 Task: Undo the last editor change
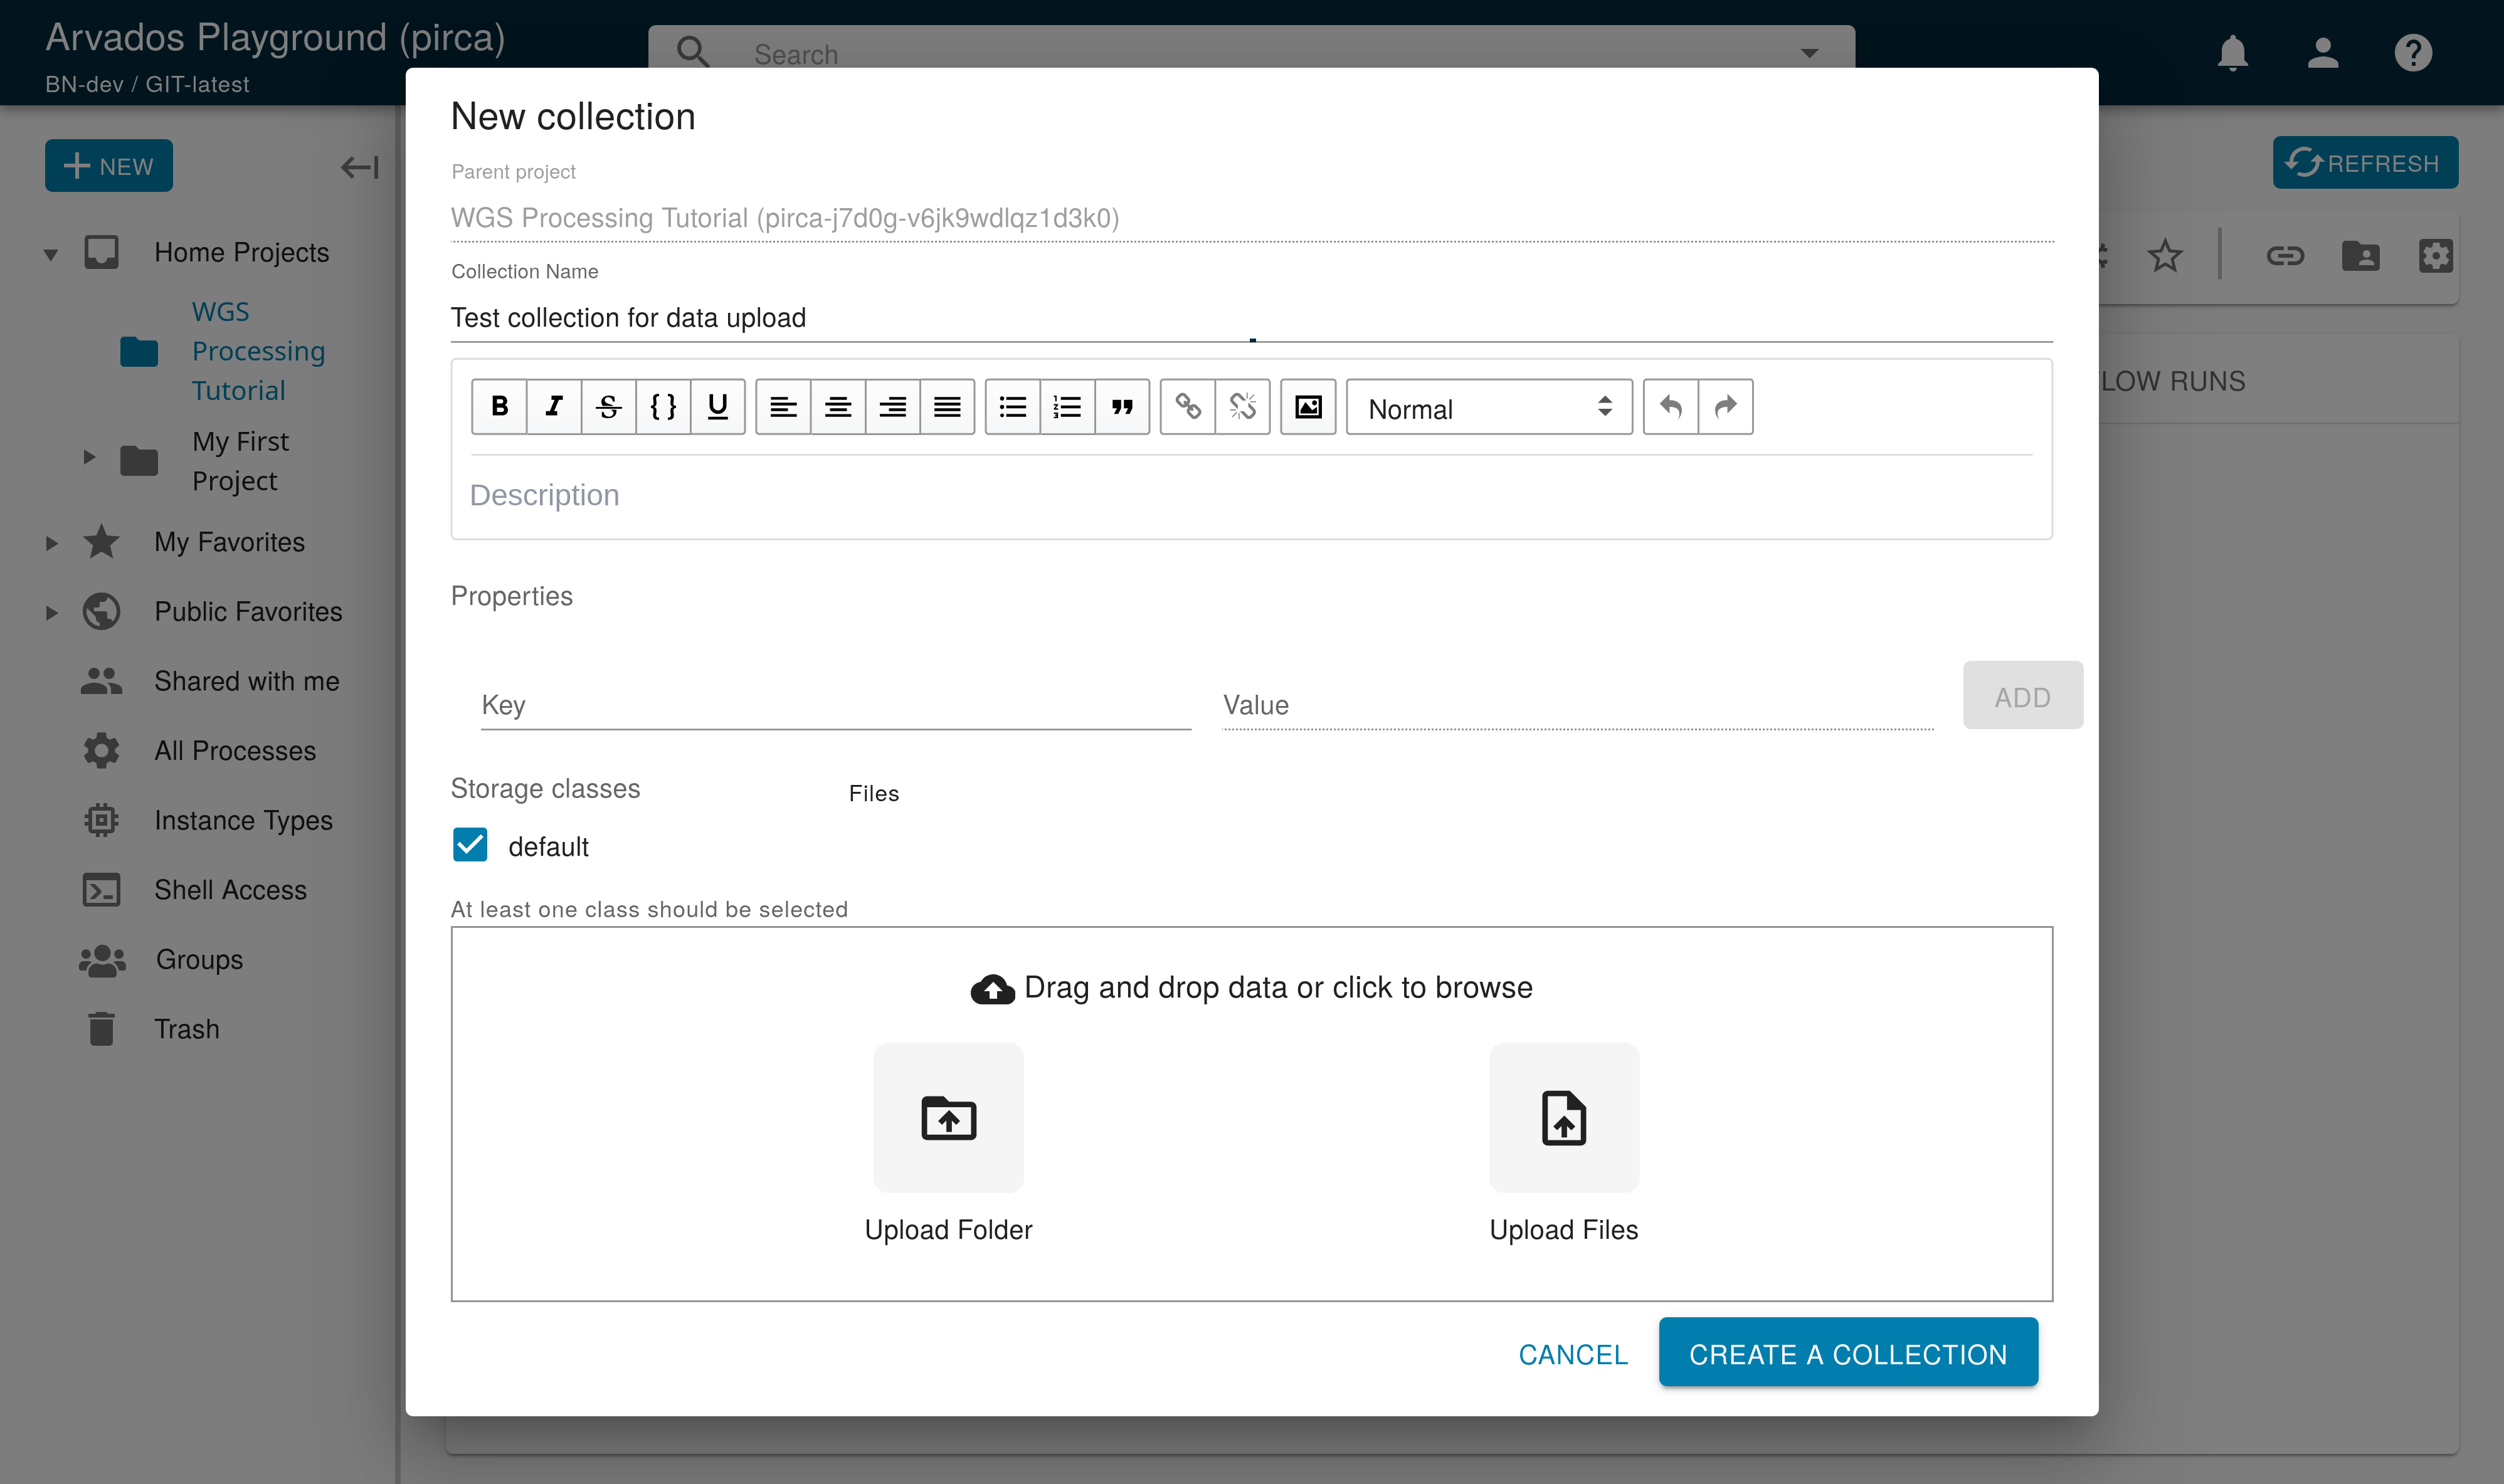(x=1670, y=406)
